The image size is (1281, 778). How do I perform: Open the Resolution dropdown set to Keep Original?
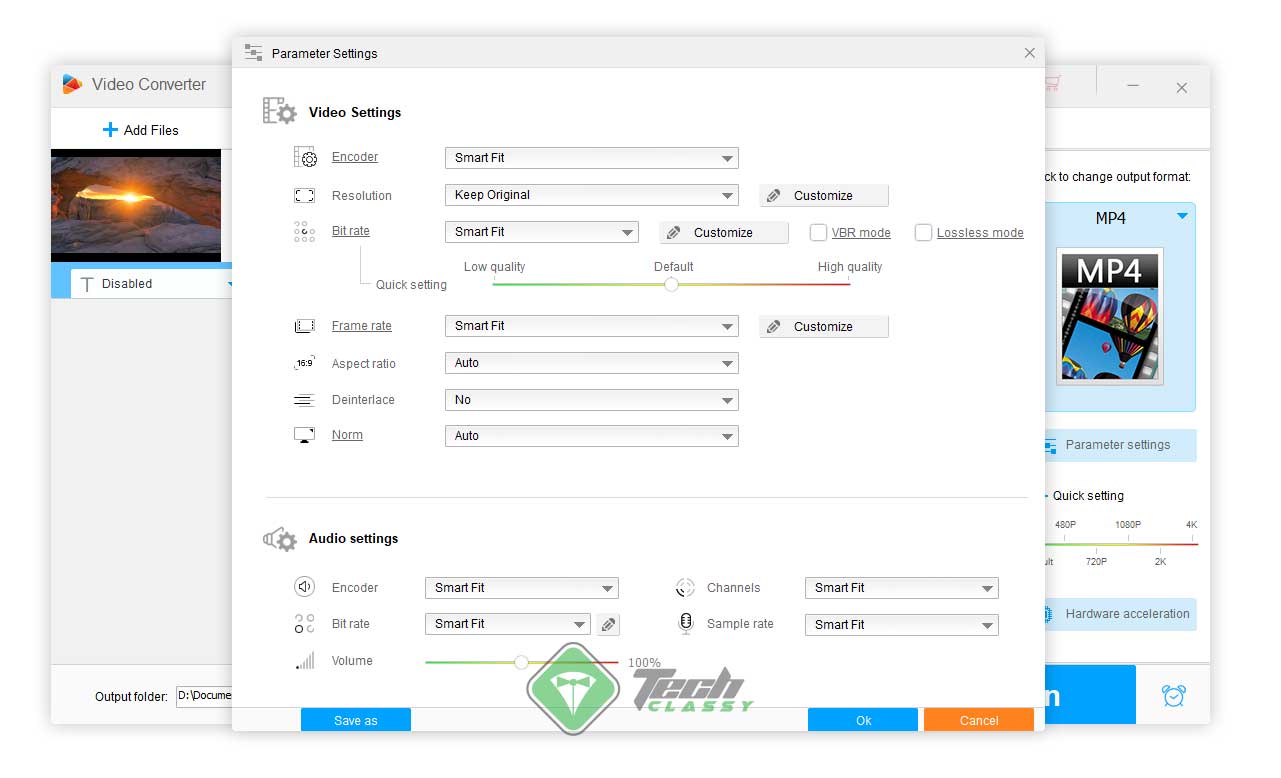(x=591, y=195)
